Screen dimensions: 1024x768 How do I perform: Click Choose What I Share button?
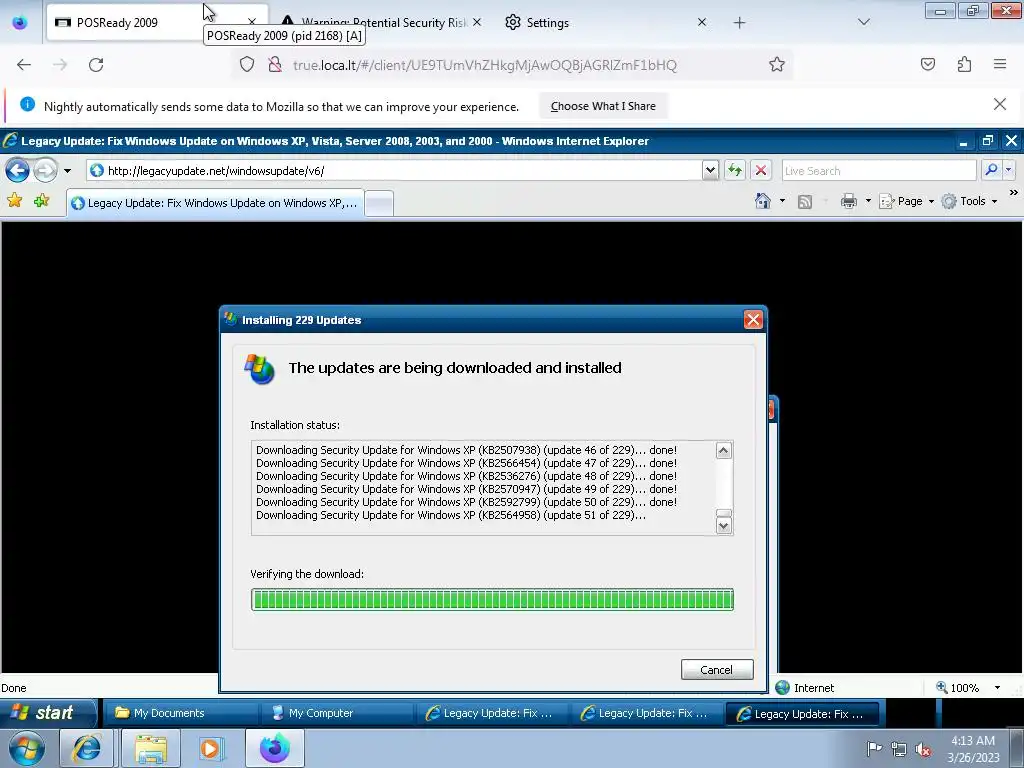click(x=603, y=106)
